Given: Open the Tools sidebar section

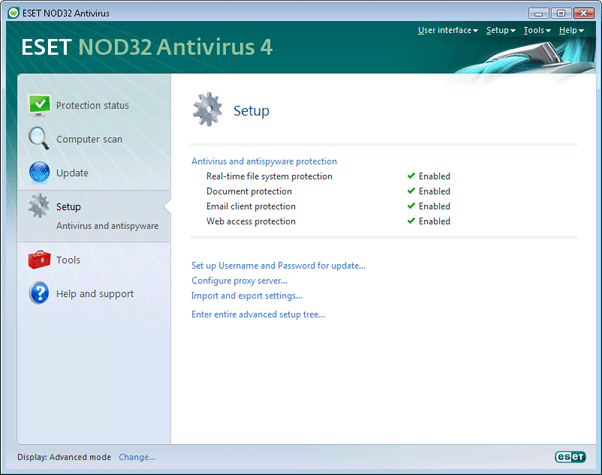Looking at the screenshot, I should (68, 260).
